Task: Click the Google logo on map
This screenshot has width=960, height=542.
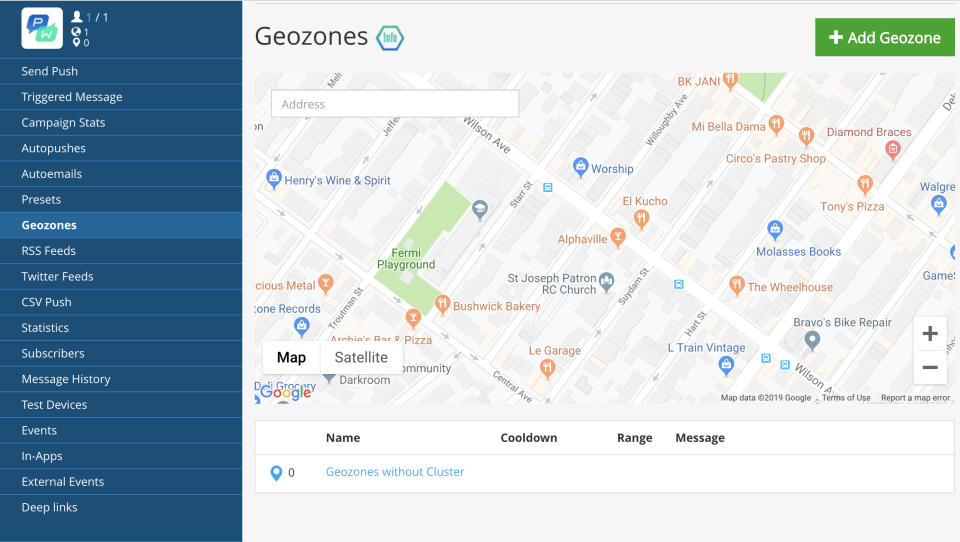Action: (x=285, y=392)
